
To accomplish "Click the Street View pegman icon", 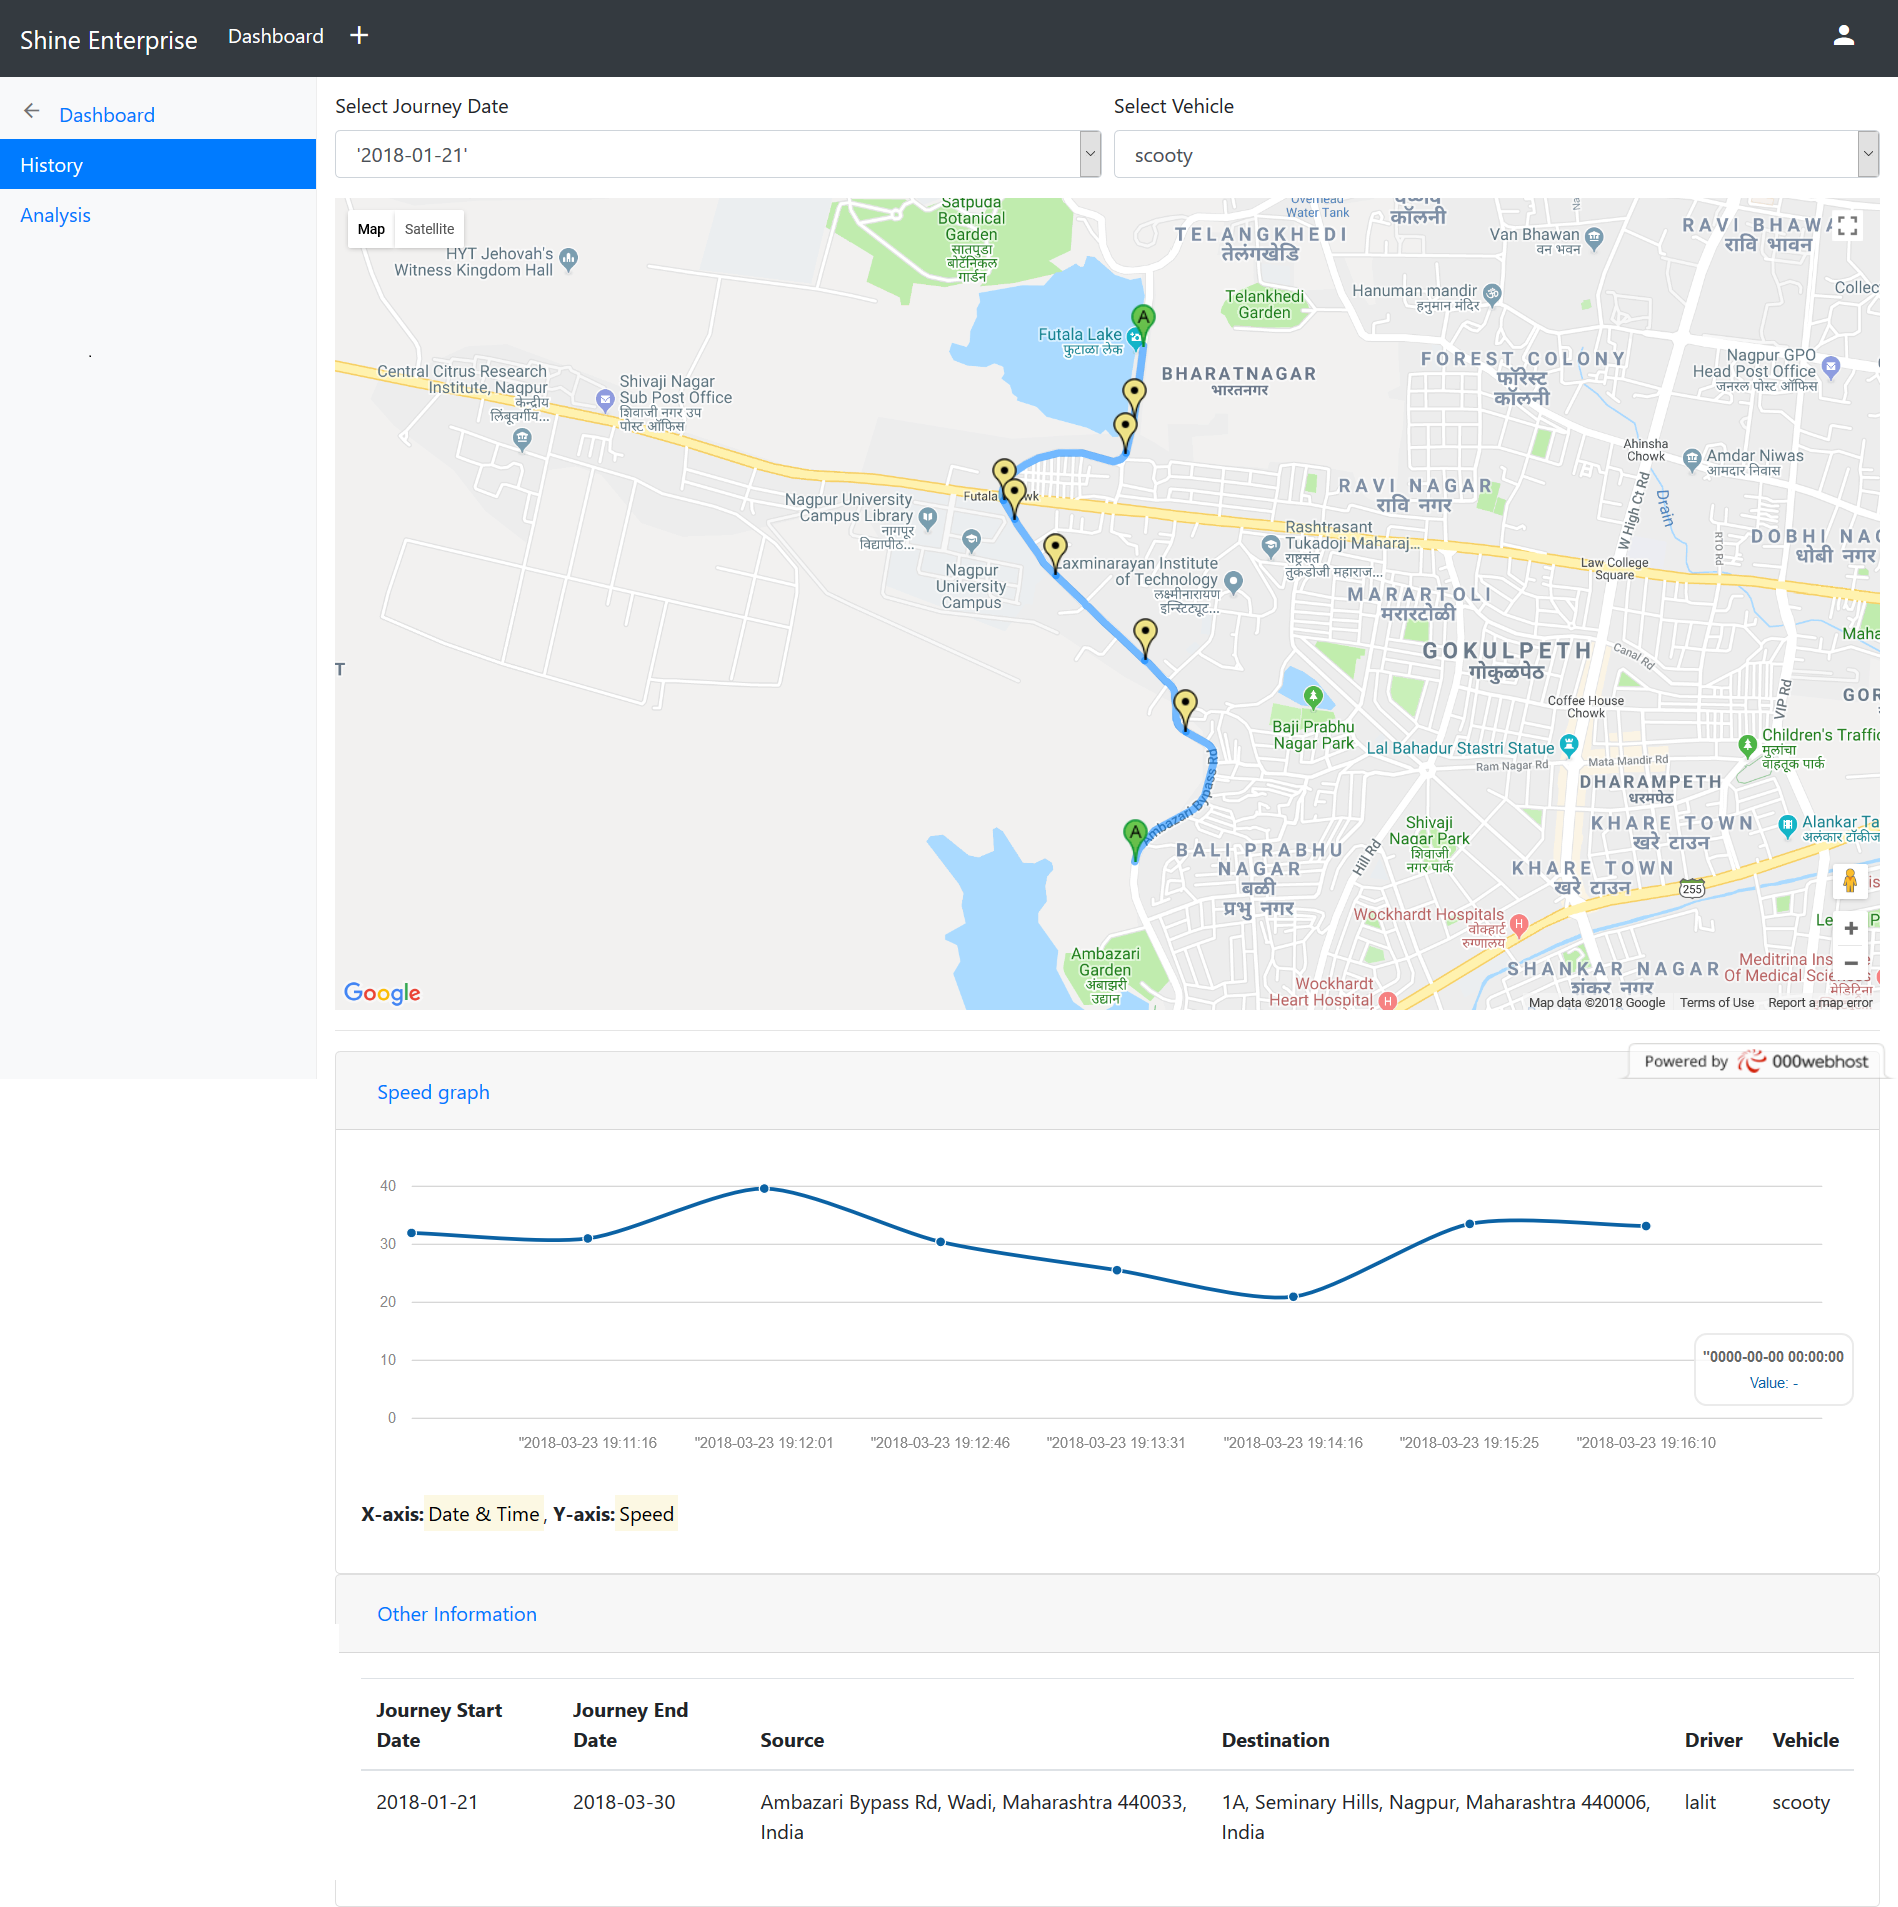I will [x=1849, y=881].
